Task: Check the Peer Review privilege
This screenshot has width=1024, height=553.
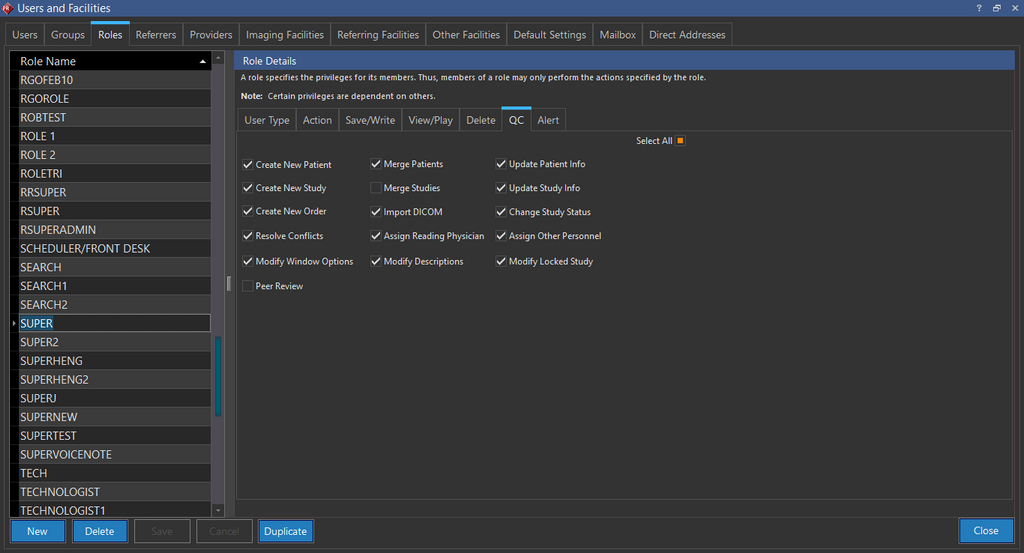Action: click(248, 286)
